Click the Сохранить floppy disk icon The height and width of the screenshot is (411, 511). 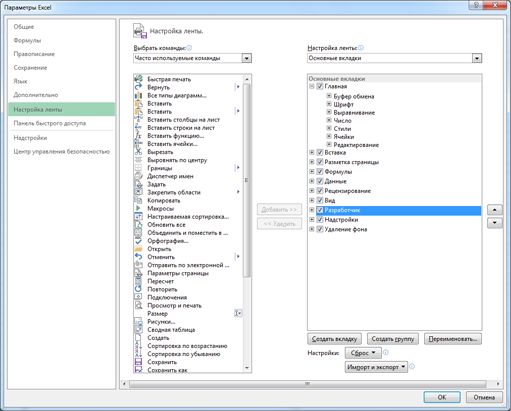138,362
